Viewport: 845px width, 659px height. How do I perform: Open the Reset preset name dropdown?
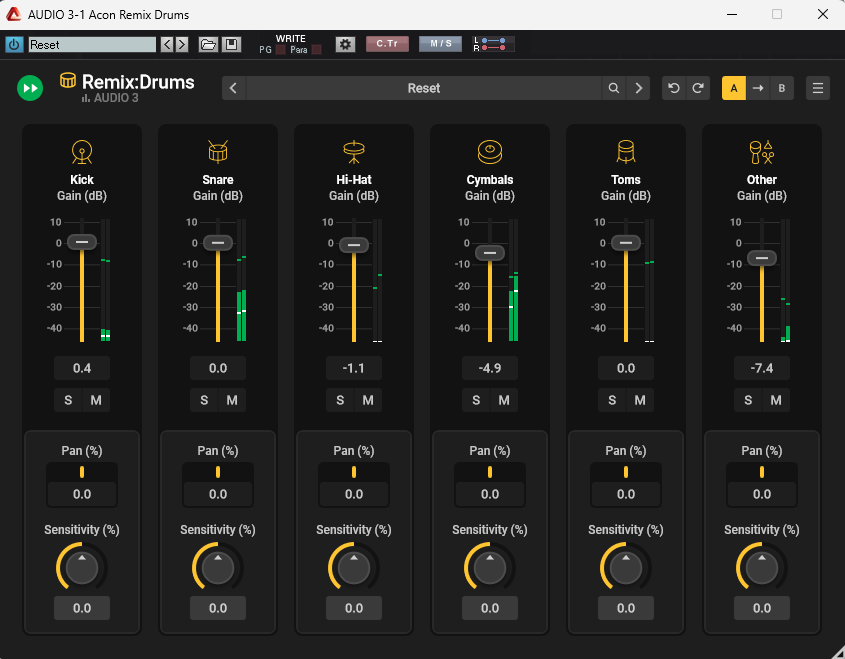(x=424, y=88)
